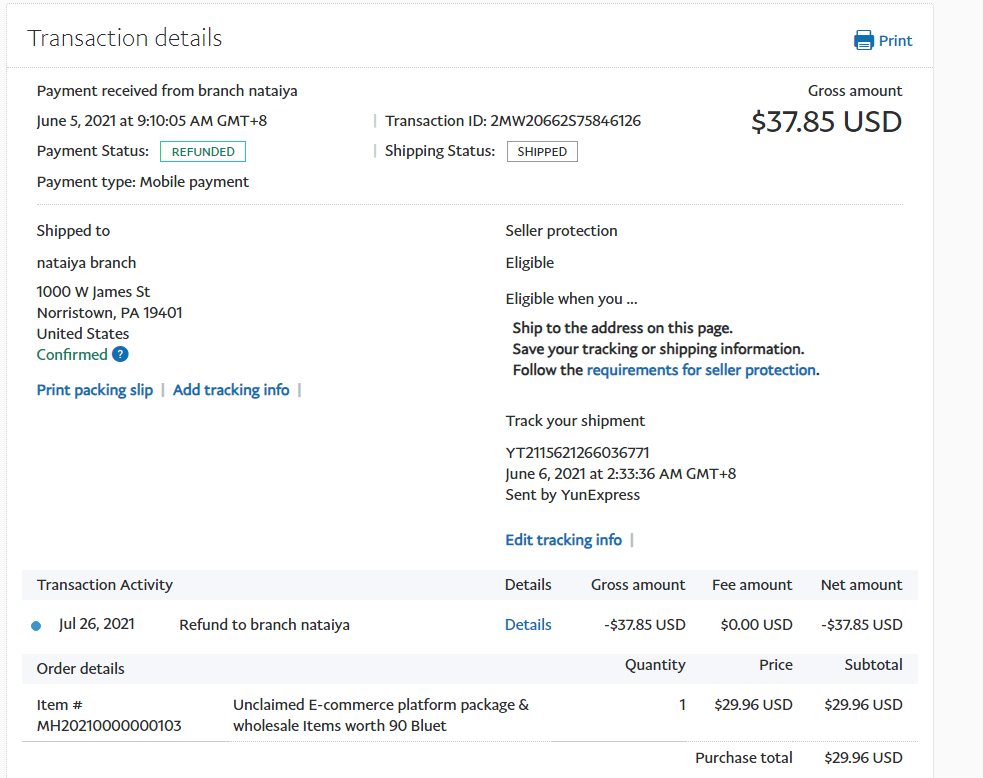This screenshot has width=983, height=778.
Task: Click tracking number YT2115621266036771
Action: pos(577,452)
